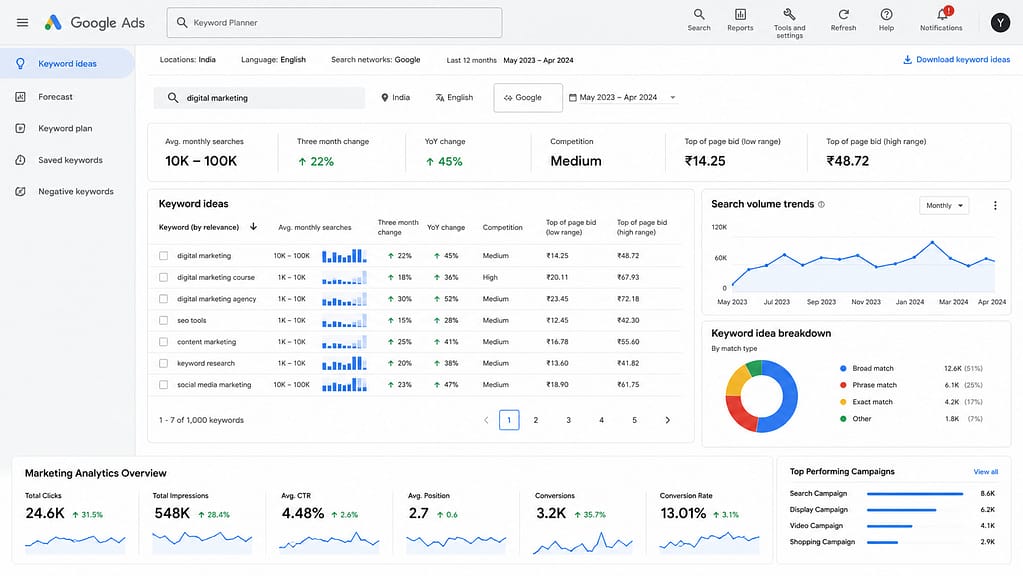Tick the checkbox for keyword research
1023x576 pixels.
[164, 363]
